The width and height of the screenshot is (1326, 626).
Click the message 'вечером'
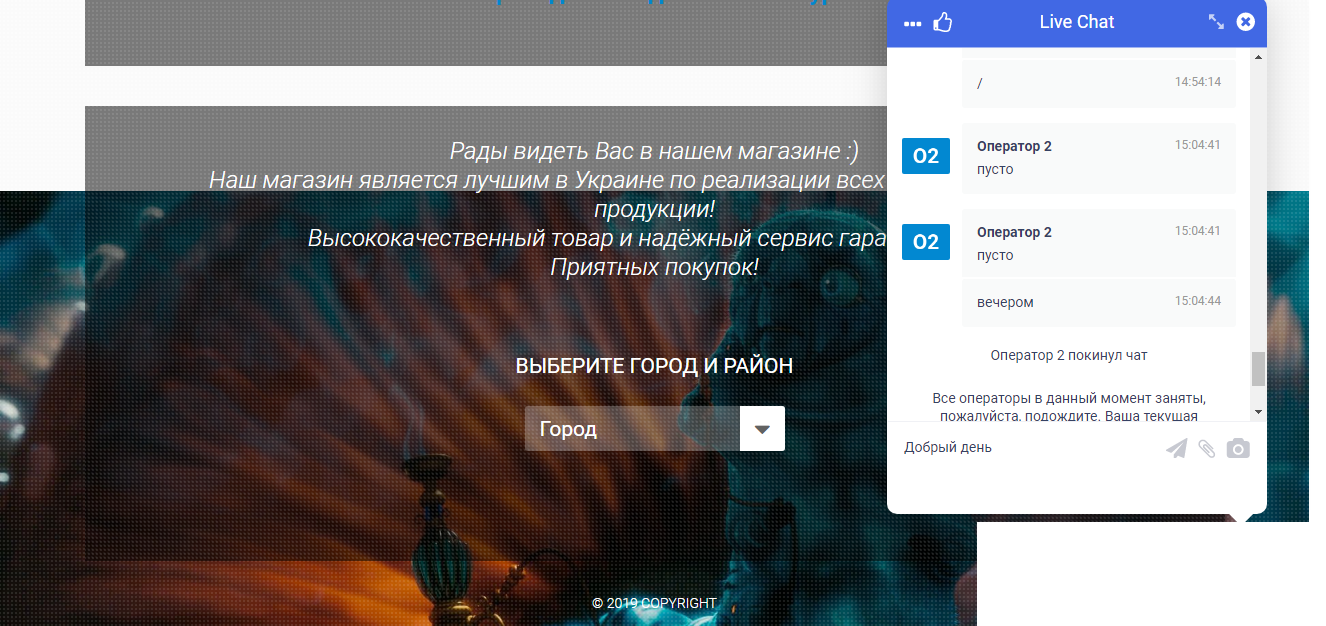coord(1005,302)
